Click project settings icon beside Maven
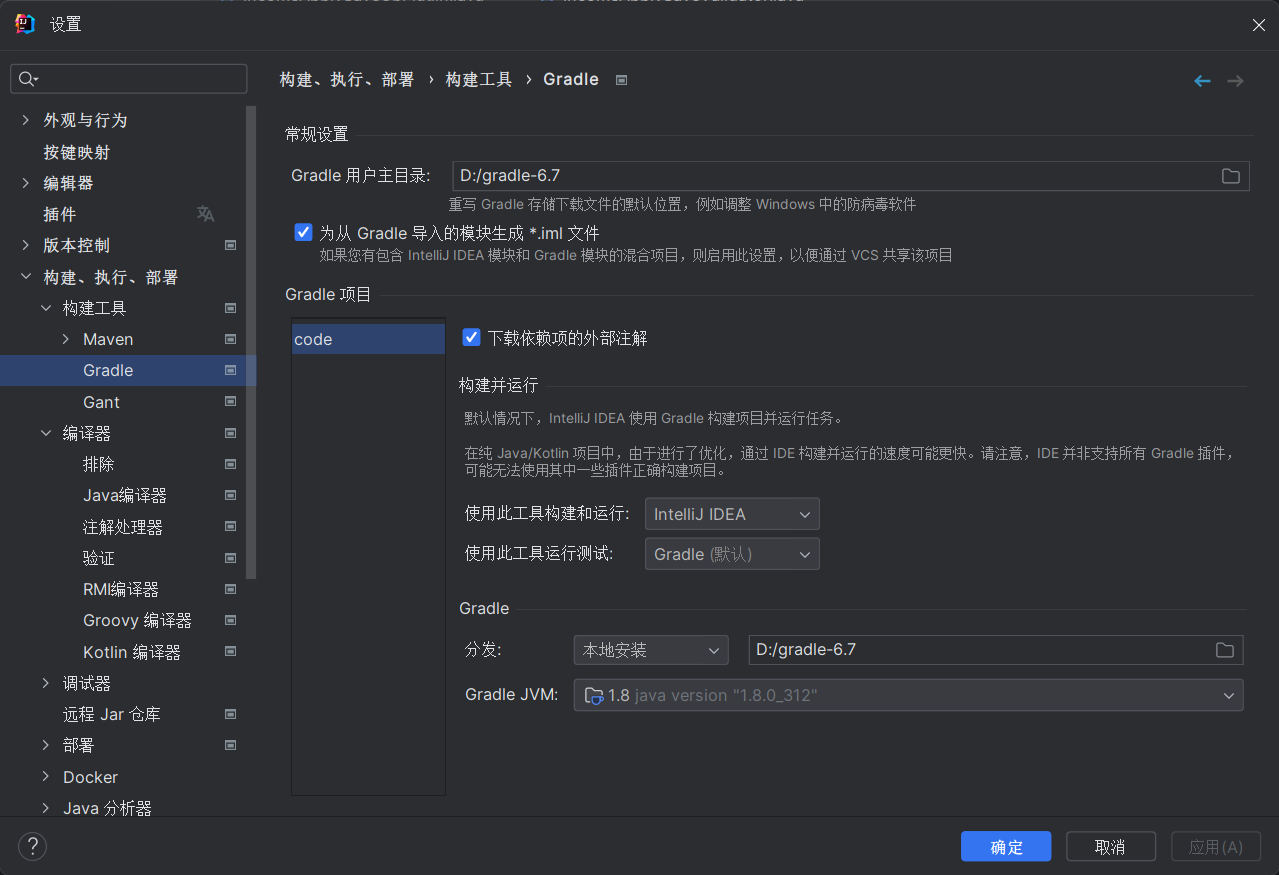 point(230,339)
